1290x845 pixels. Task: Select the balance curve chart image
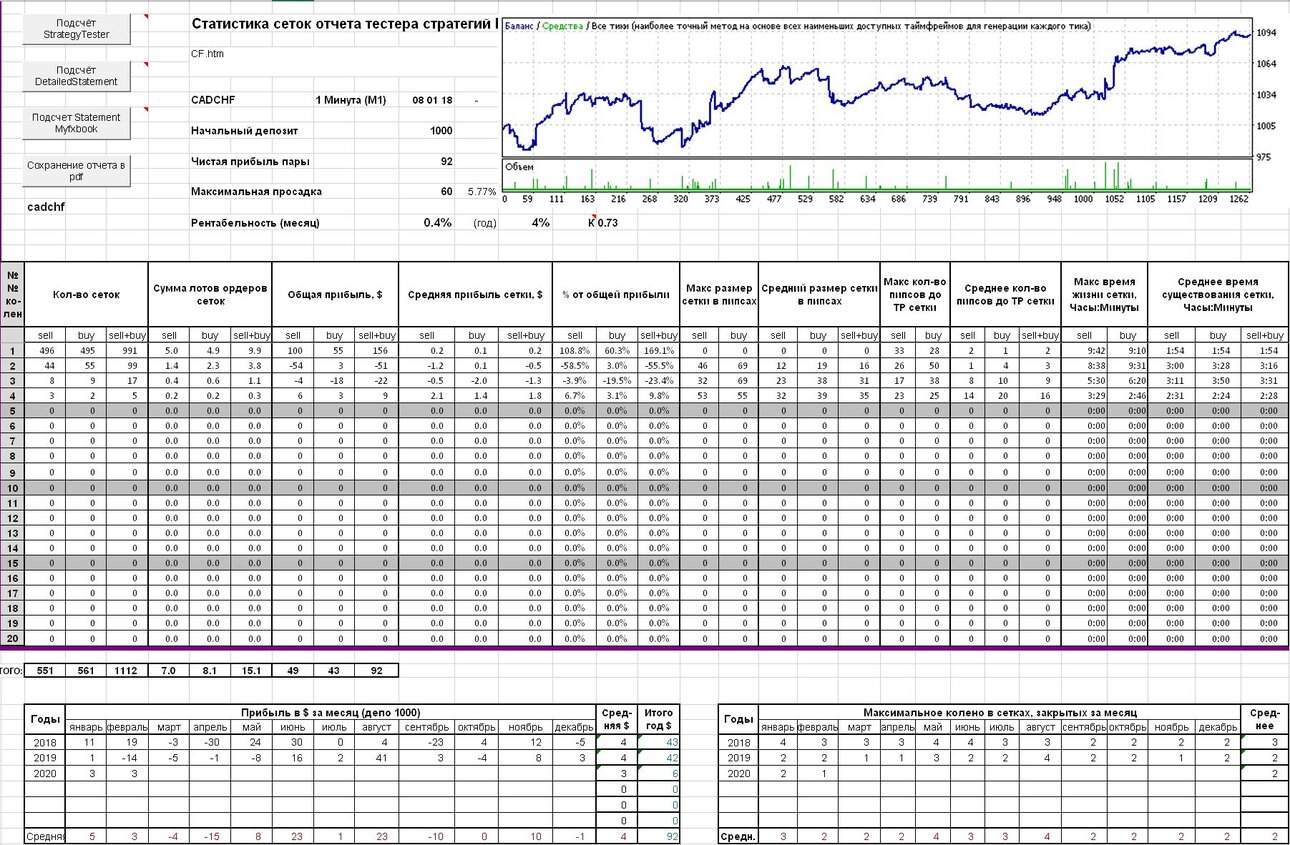[x=876, y=88]
